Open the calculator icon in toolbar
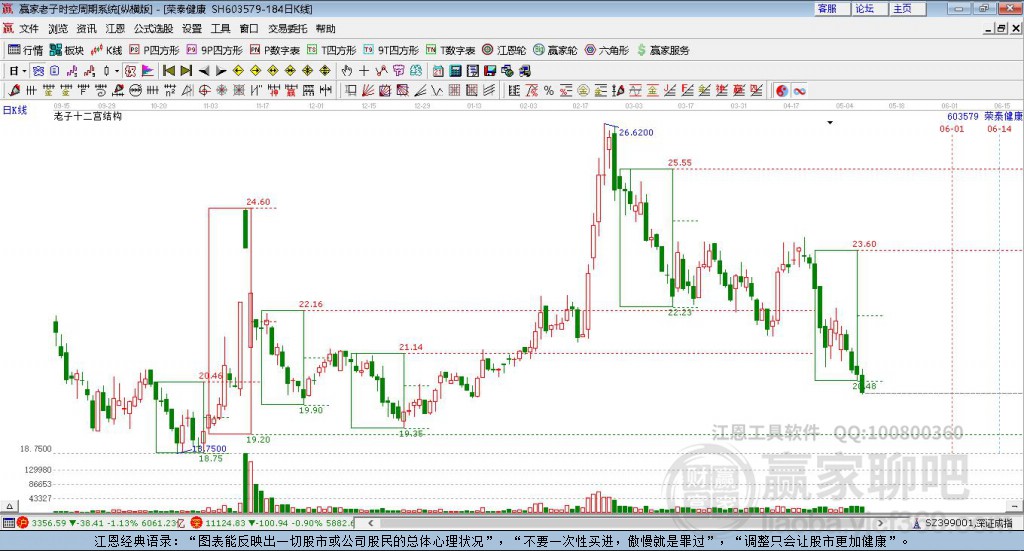The image size is (1024, 551). coord(456,71)
